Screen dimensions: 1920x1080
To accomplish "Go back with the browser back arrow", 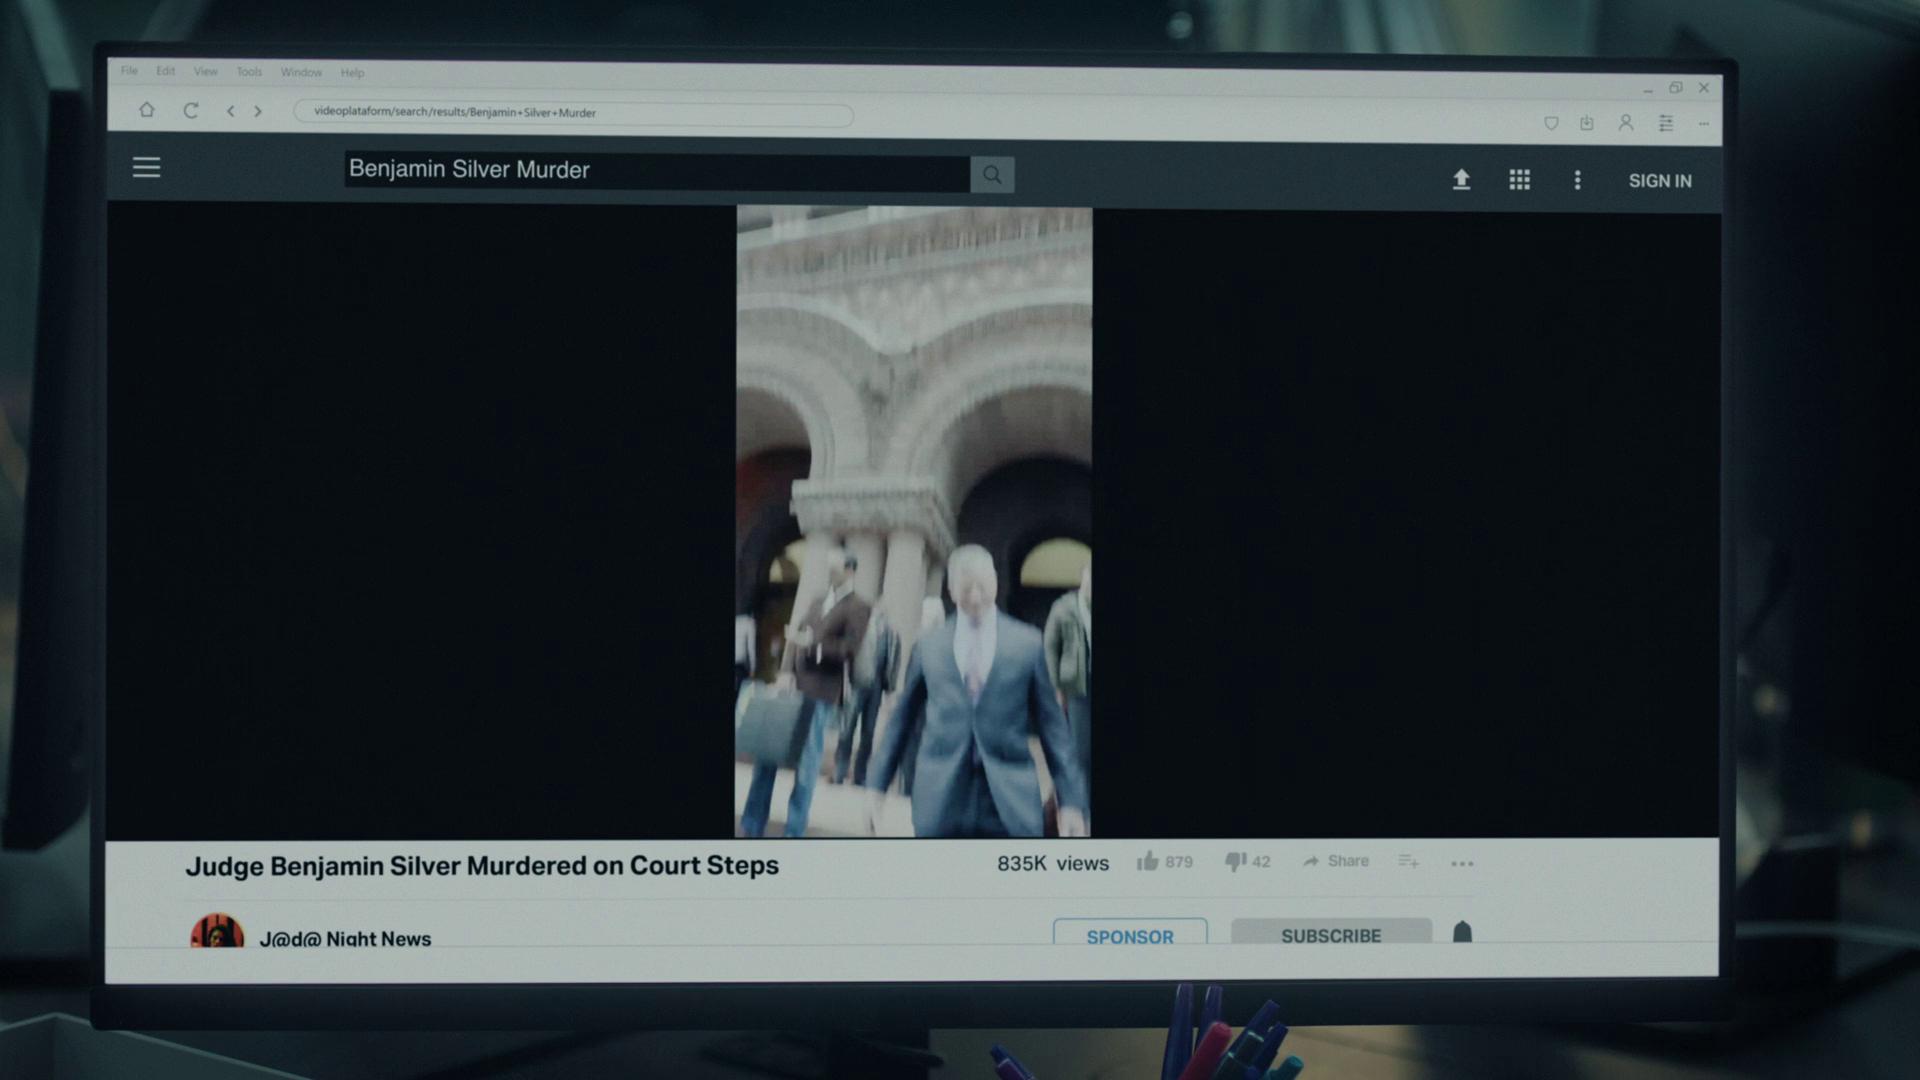I will (x=231, y=111).
